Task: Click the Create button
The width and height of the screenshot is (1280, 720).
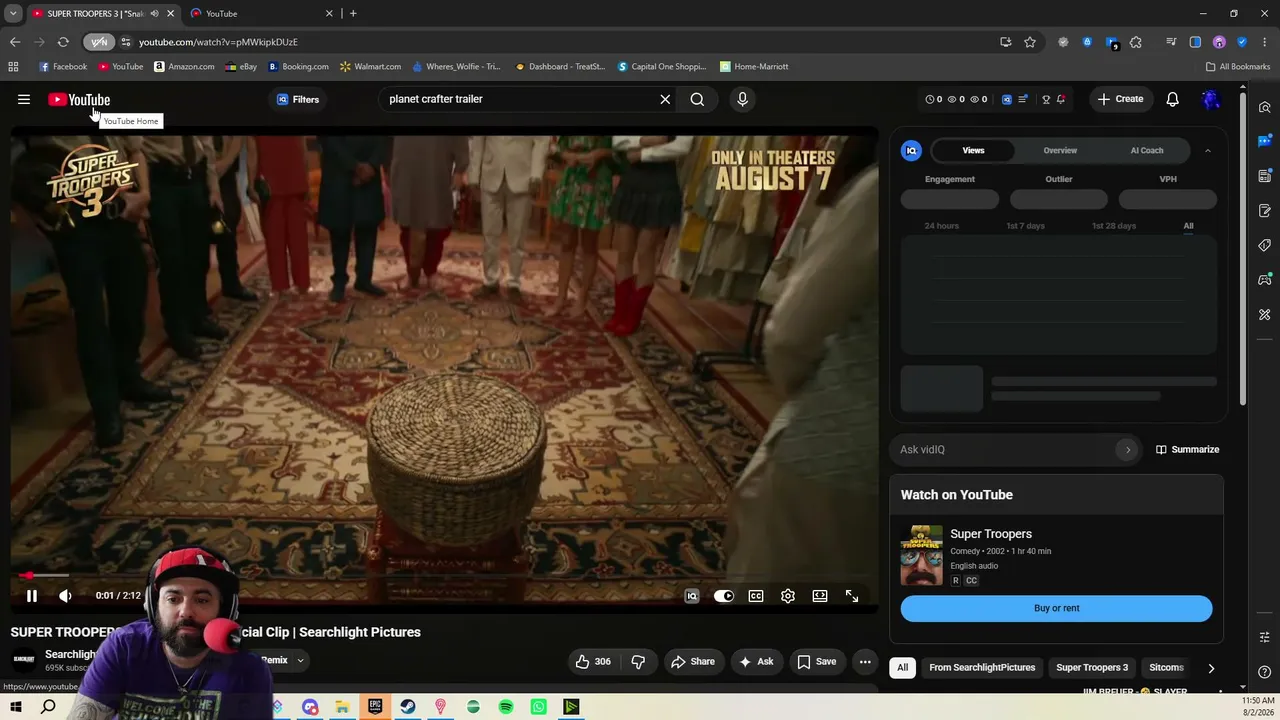Action: (x=1120, y=99)
